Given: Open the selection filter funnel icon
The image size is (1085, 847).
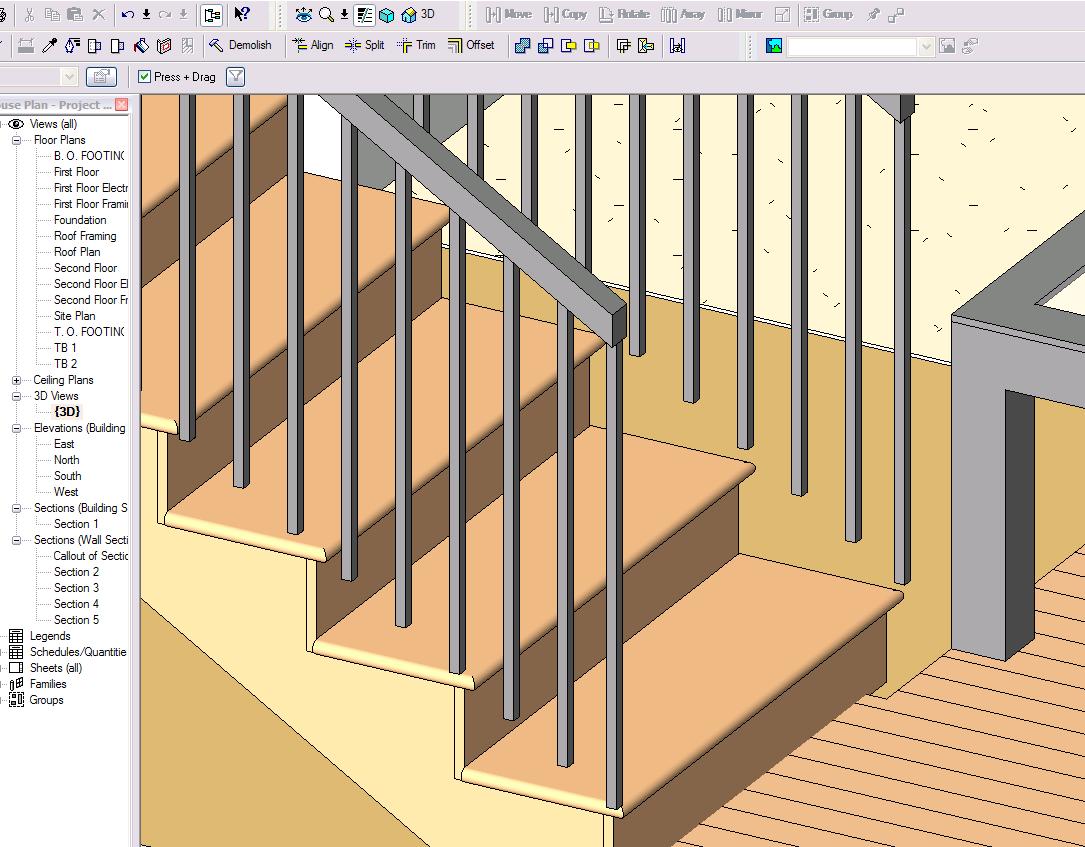Looking at the screenshot, I should tap(235, 77).
